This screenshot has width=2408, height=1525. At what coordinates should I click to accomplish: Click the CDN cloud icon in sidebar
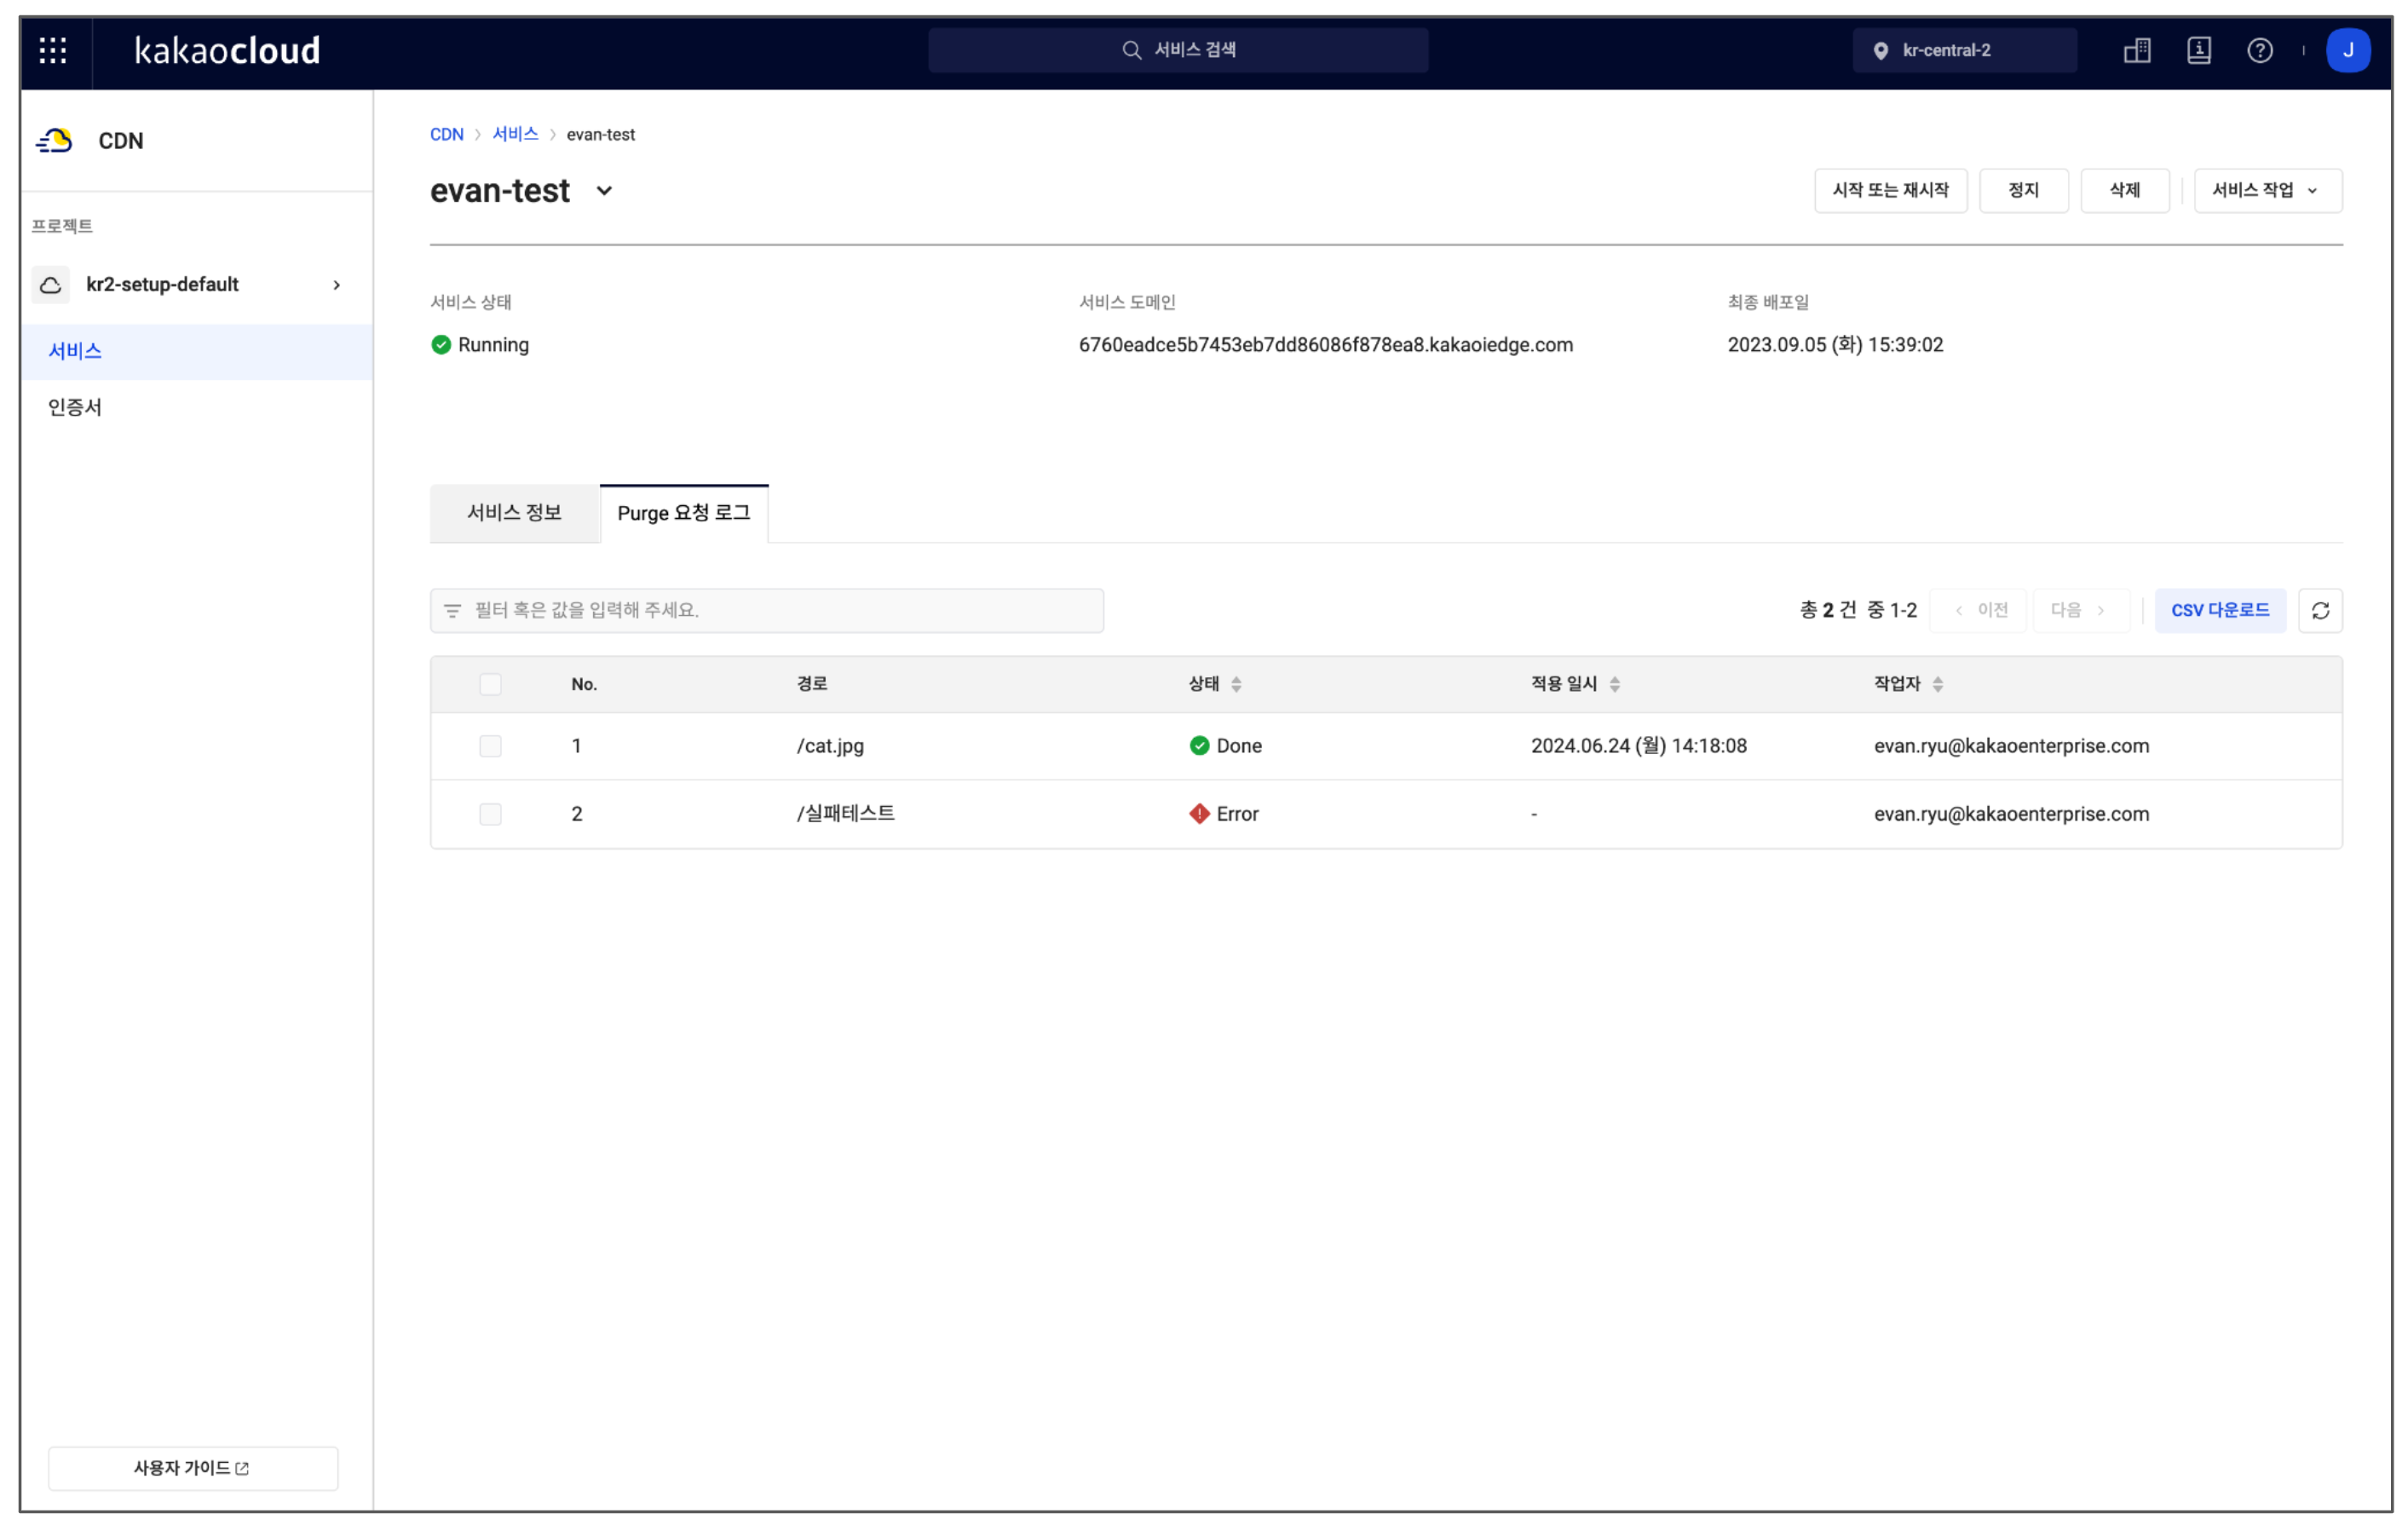tap(54, 141)
